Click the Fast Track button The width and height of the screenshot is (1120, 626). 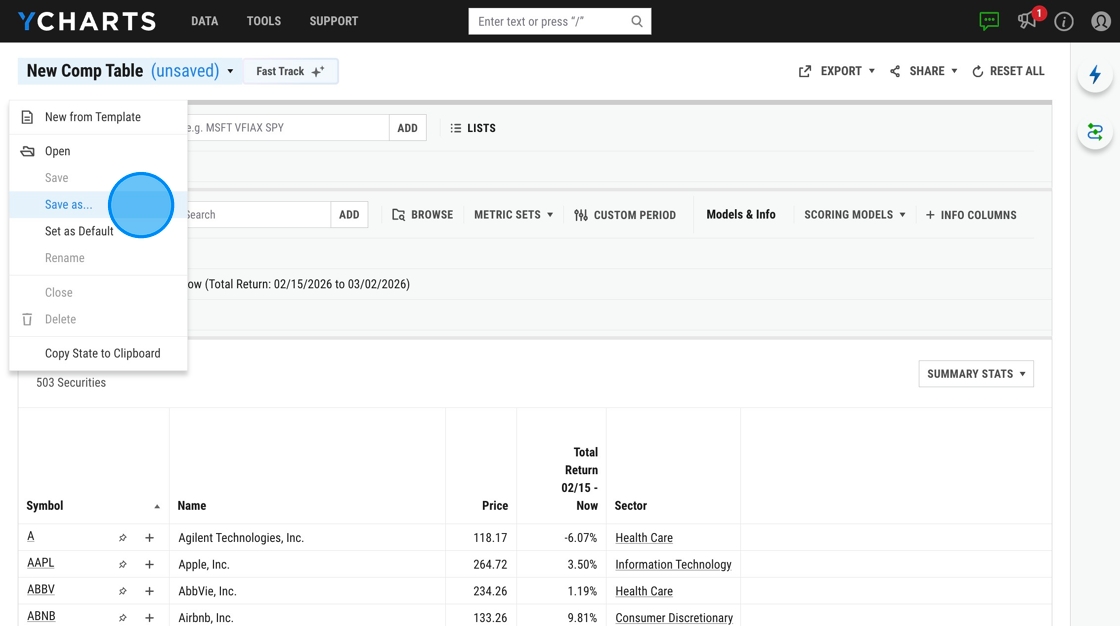290,71
